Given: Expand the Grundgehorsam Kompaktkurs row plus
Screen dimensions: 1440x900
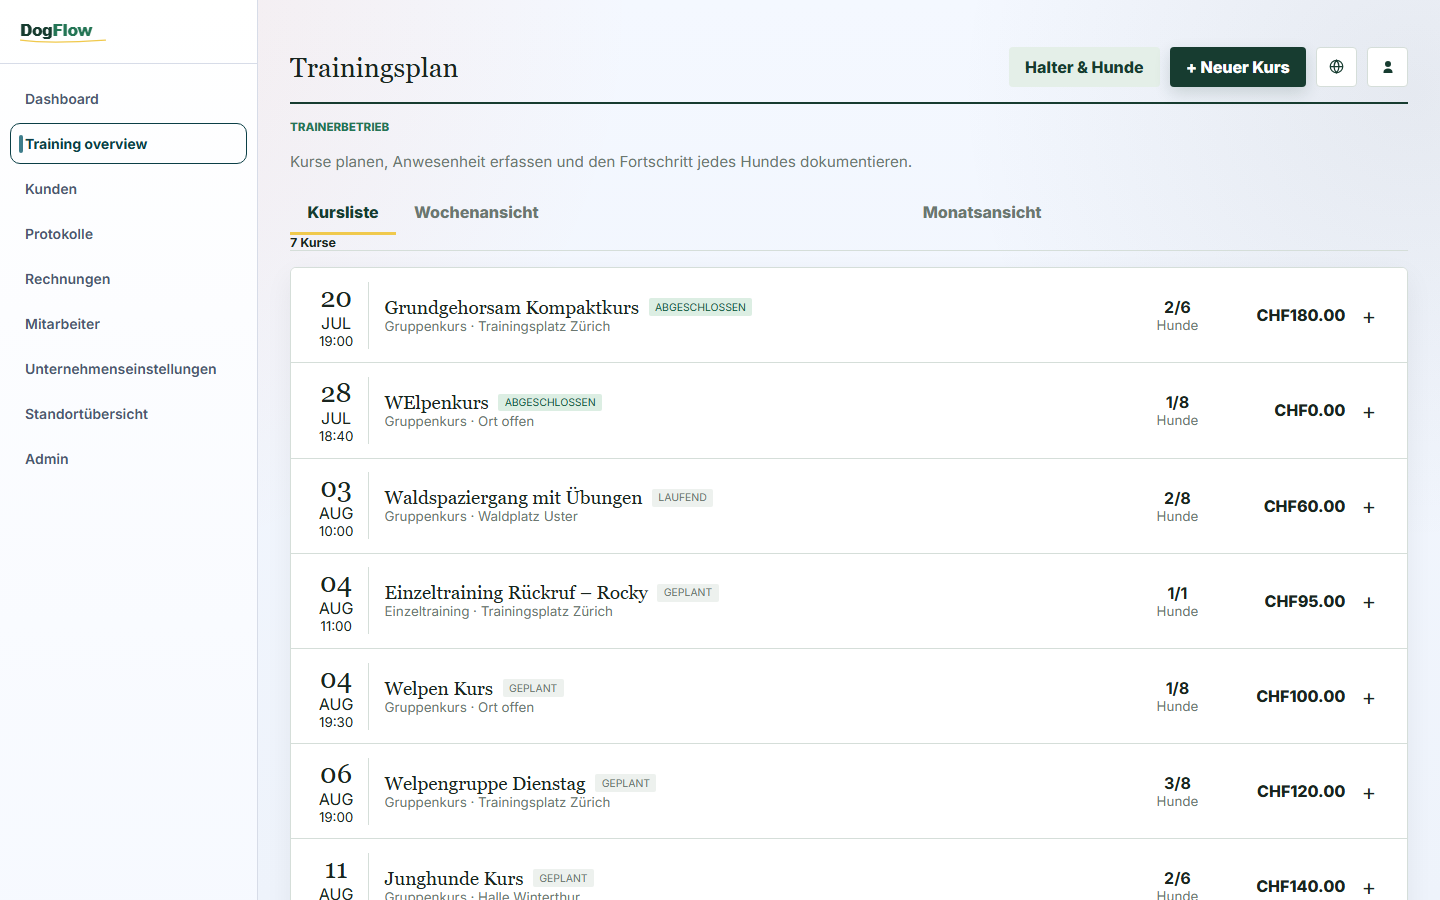Looking at the screenshot, I should [1369, 317].
